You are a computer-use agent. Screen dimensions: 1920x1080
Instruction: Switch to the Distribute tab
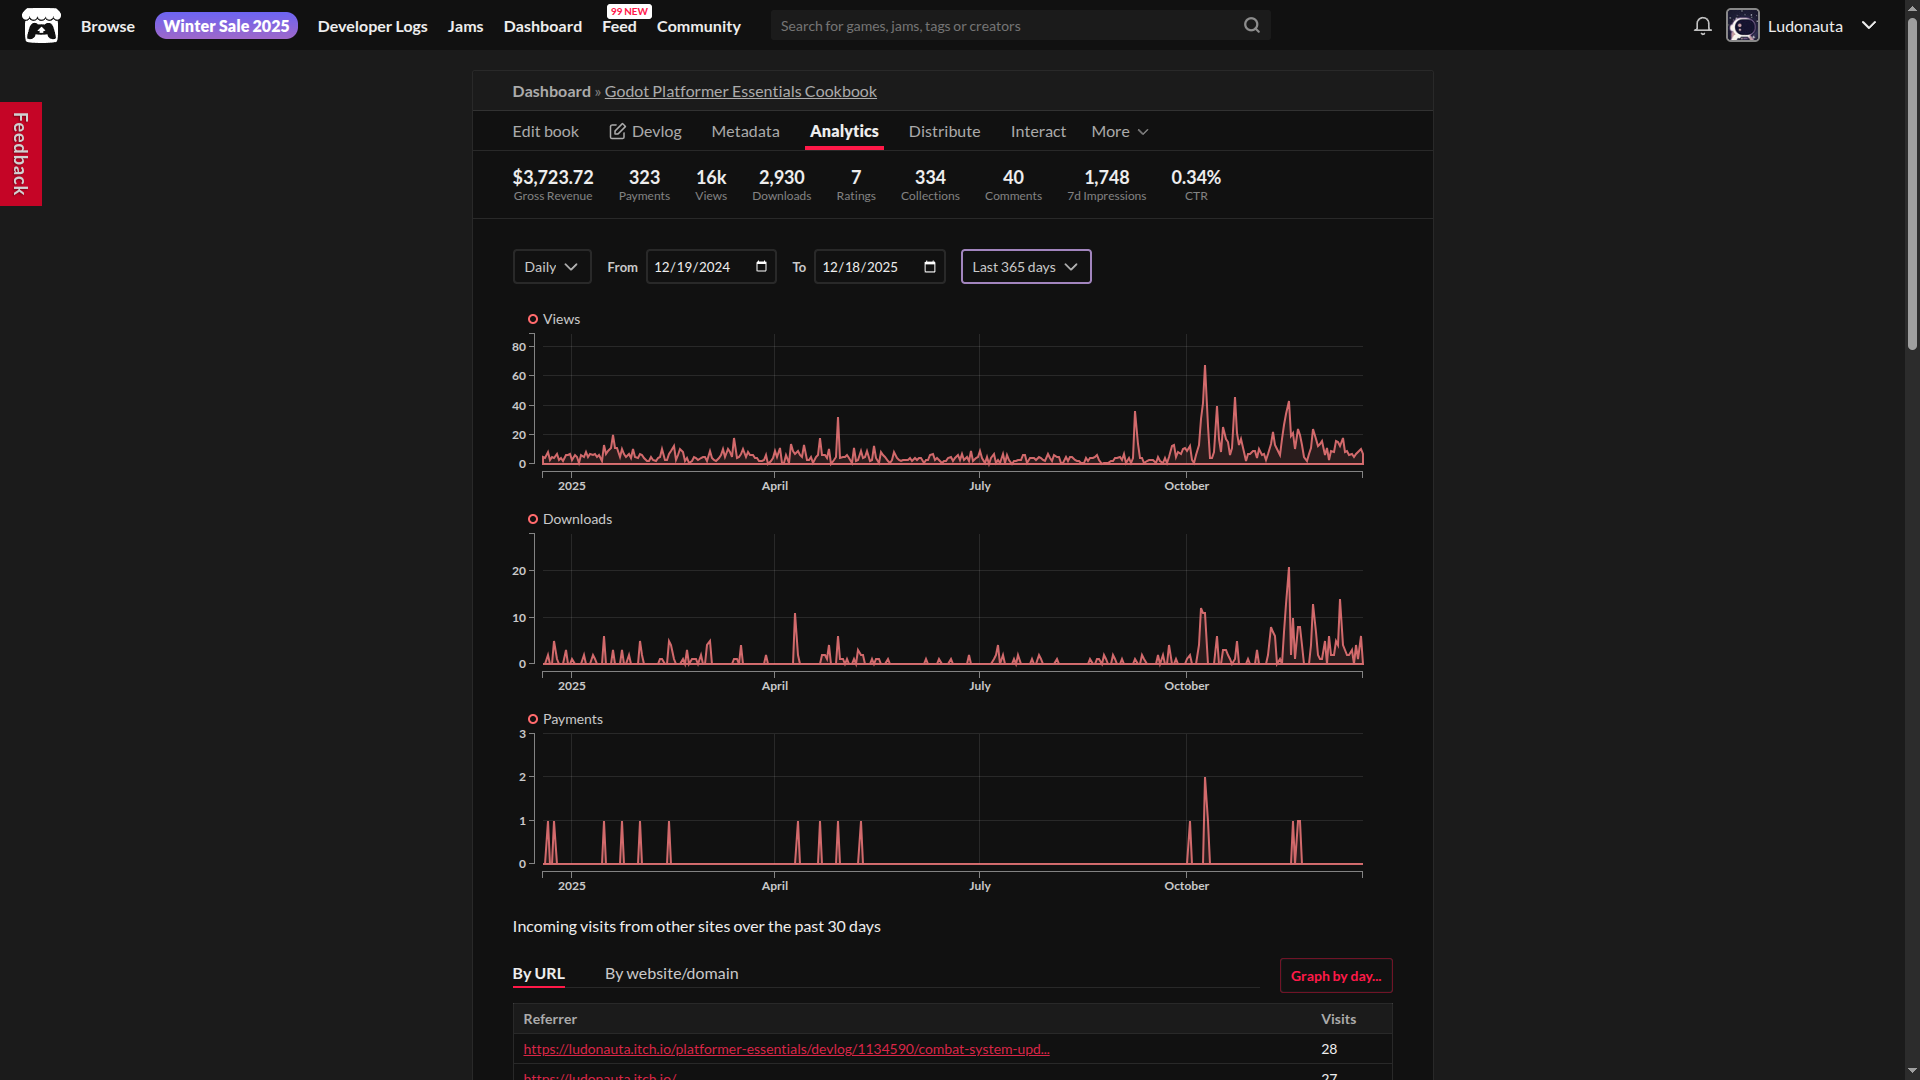[943, 132]
